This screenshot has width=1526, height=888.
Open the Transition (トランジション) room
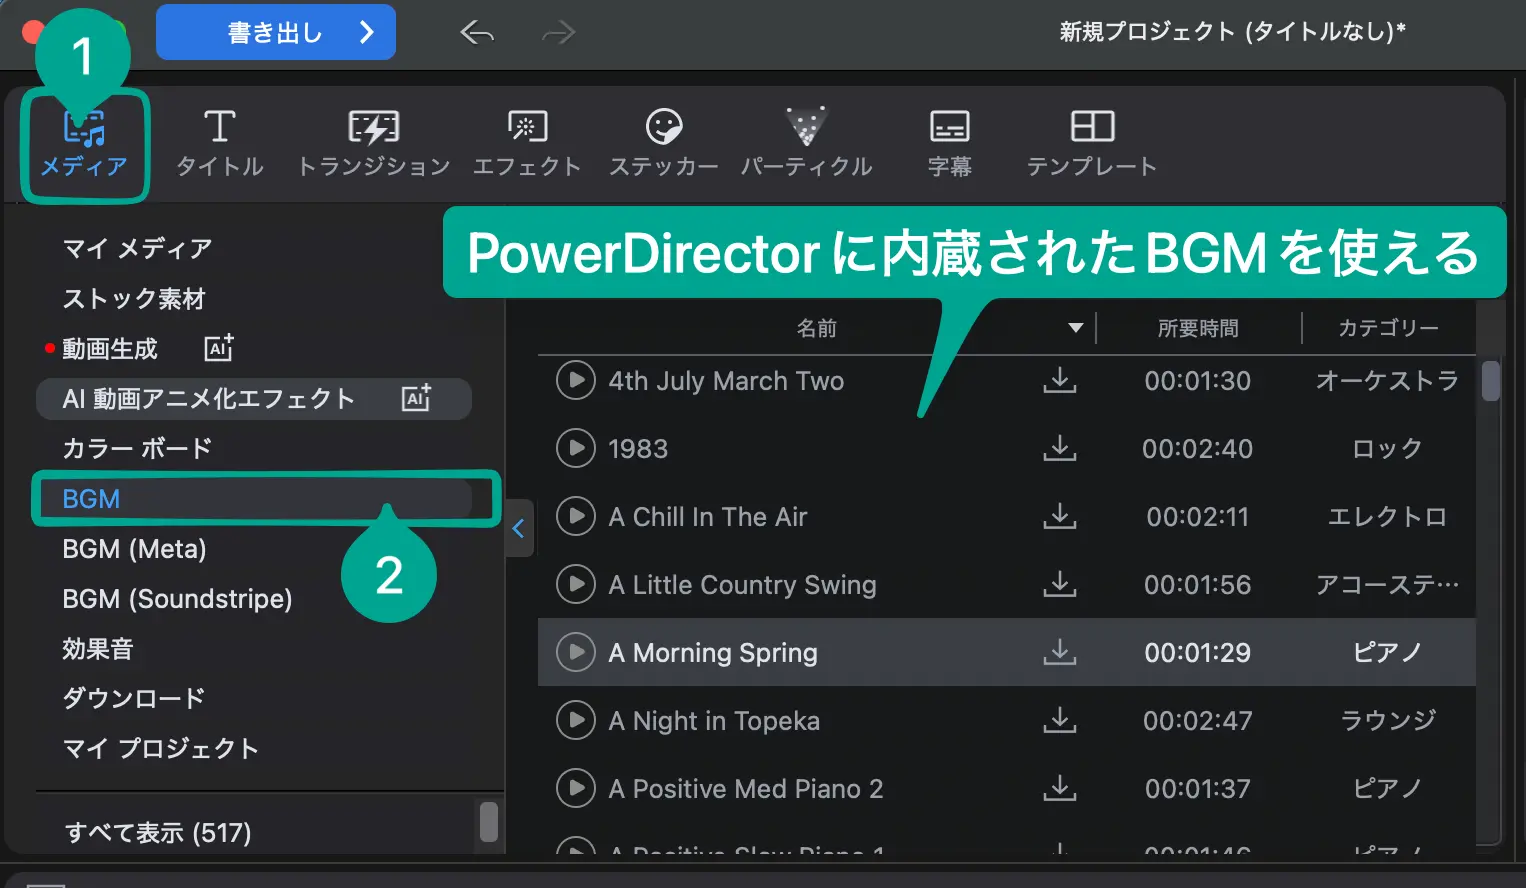(x=374, y=143)
